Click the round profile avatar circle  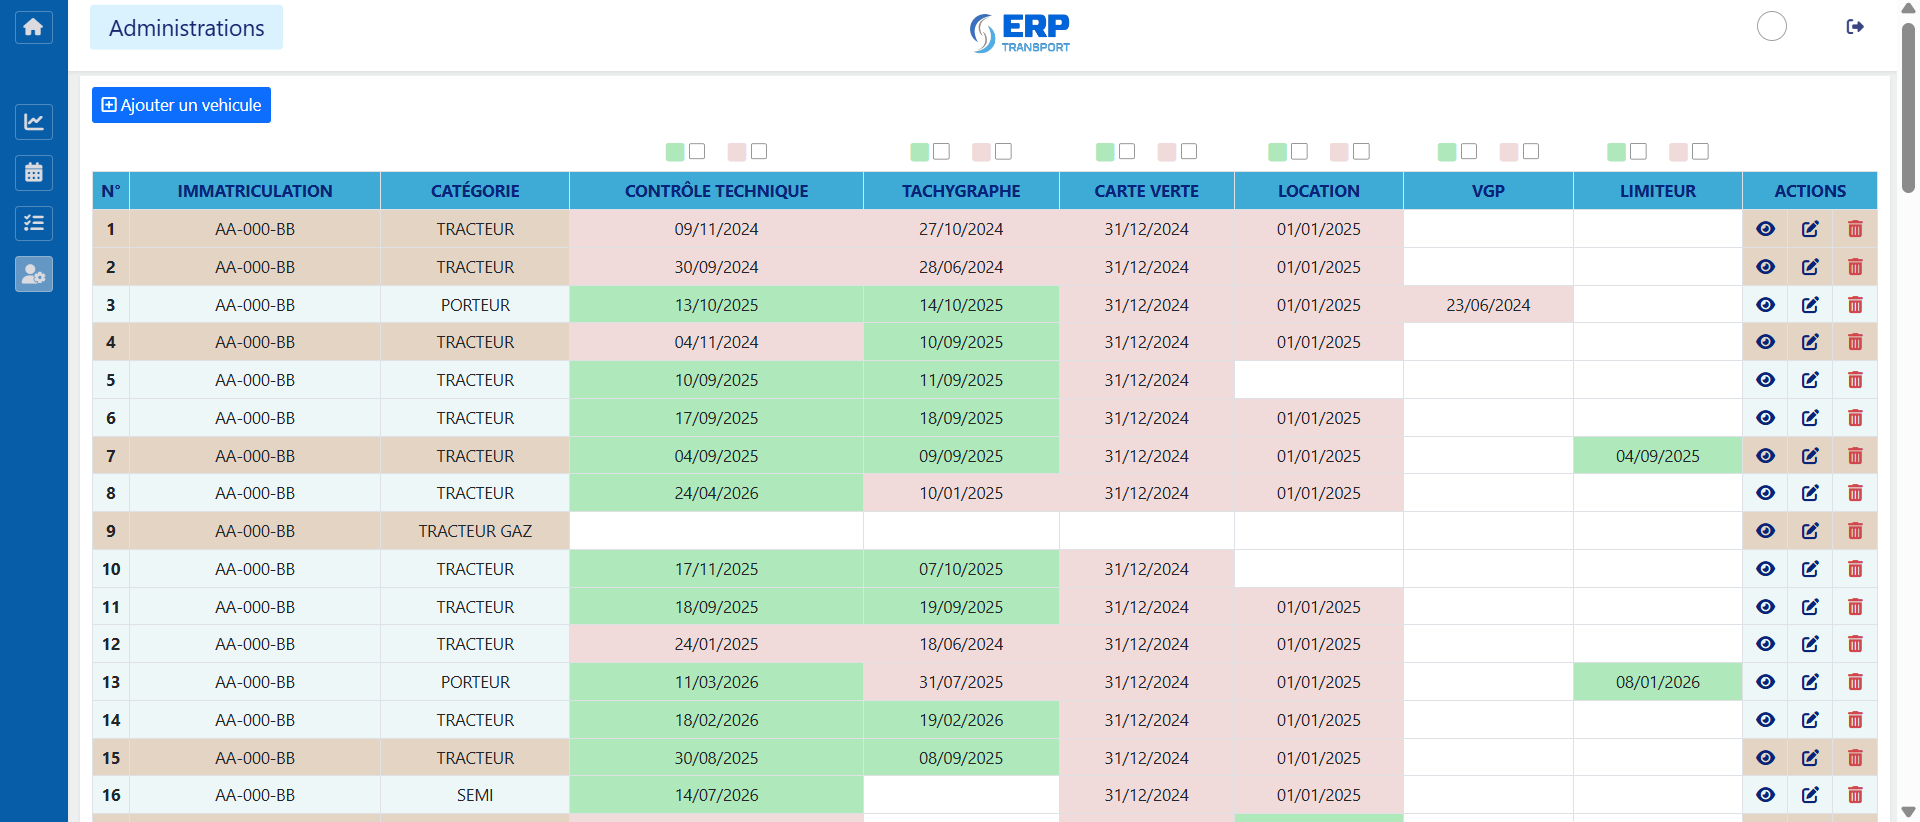[x=1771, y=27]
